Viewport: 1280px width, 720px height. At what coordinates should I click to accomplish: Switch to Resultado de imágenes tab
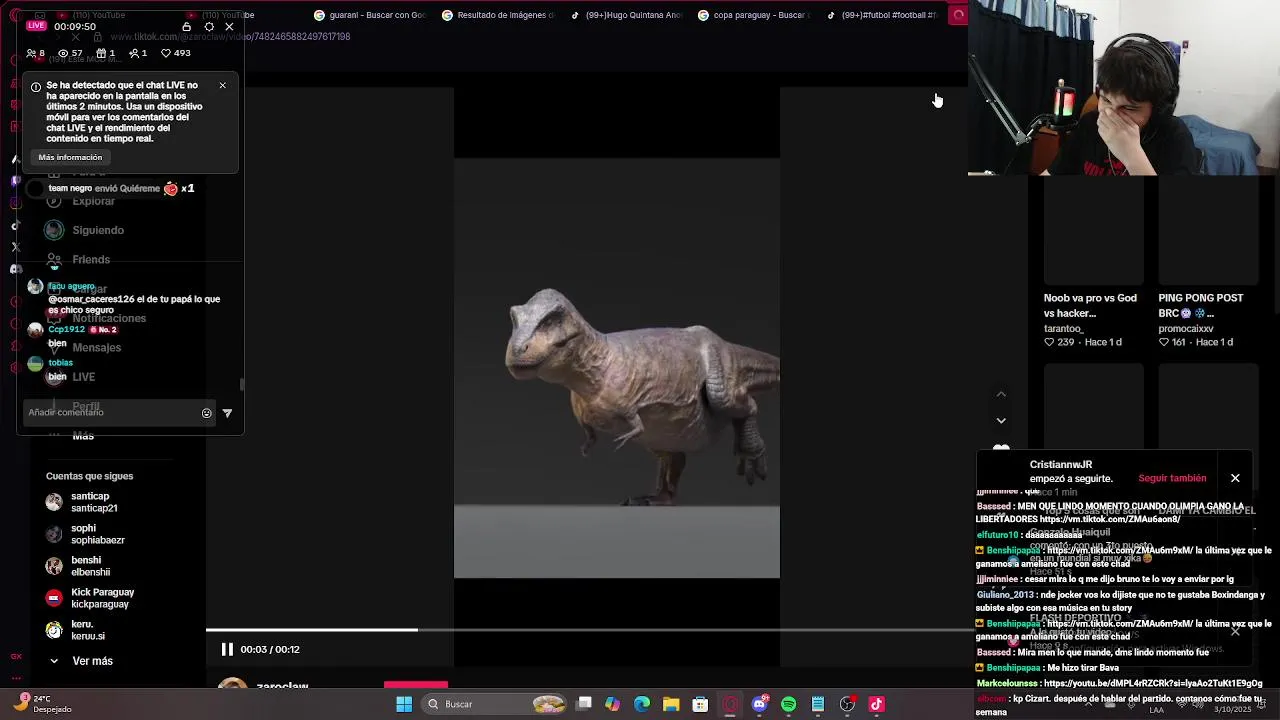click(x=498, y=15)
